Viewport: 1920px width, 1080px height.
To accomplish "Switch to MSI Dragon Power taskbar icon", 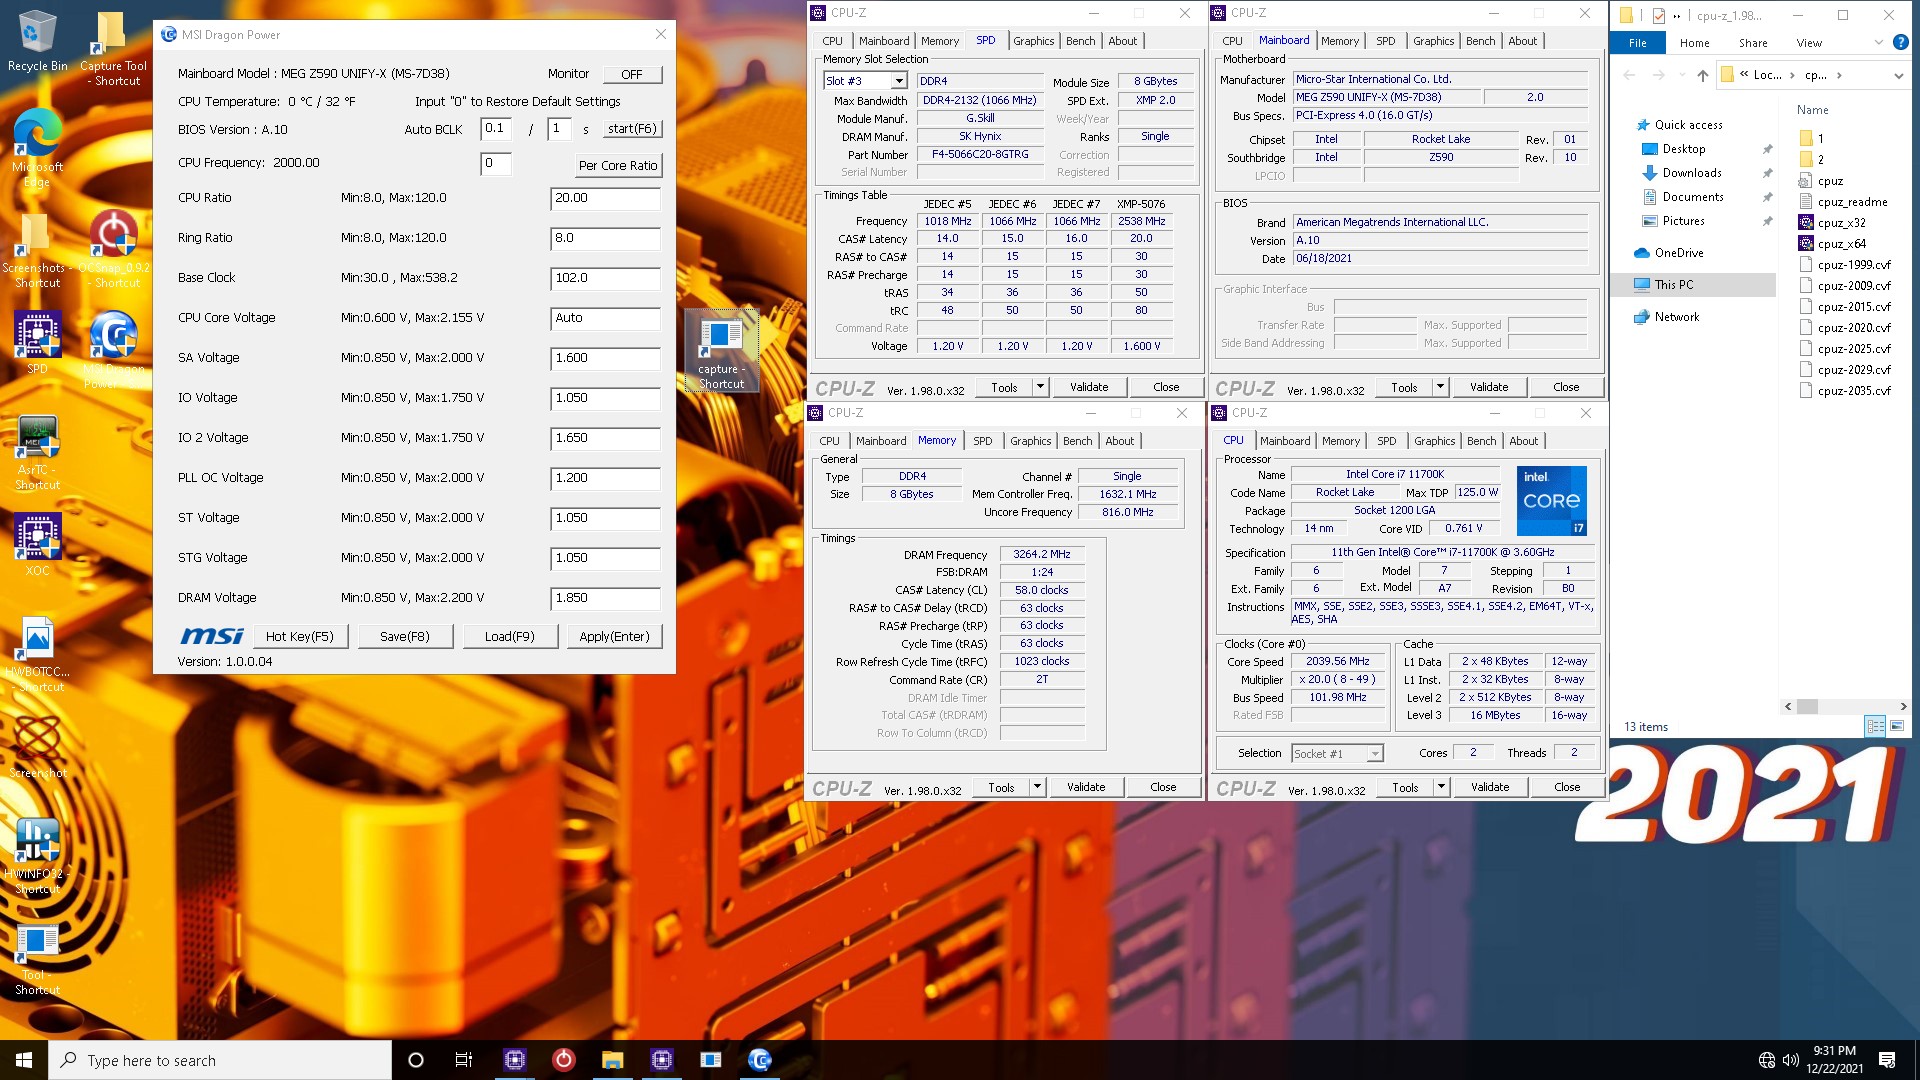I will pyautogui.click(x=759, y=1060).
